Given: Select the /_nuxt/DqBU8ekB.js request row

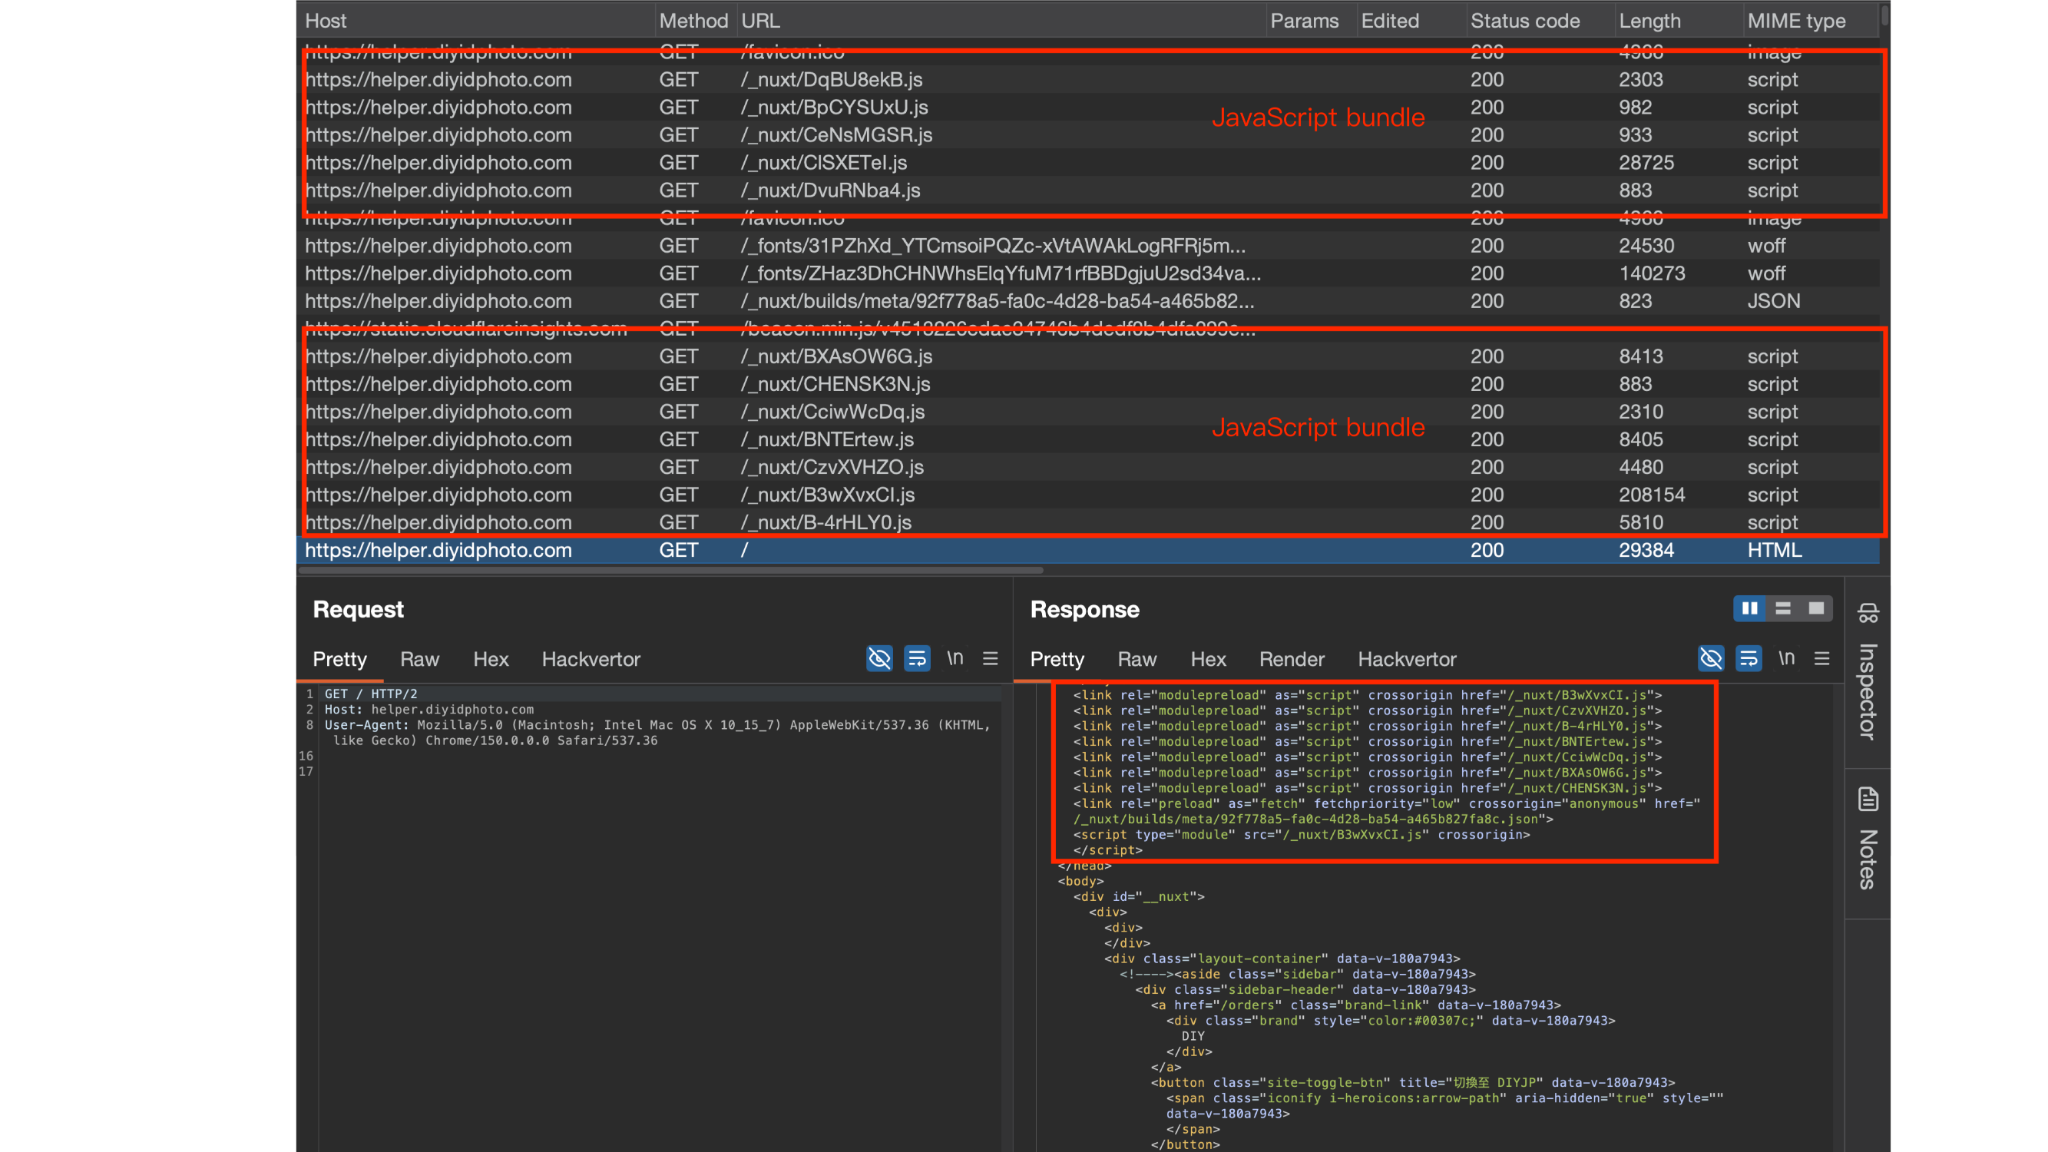Looking at the screenshot, I should (1088, 80).
